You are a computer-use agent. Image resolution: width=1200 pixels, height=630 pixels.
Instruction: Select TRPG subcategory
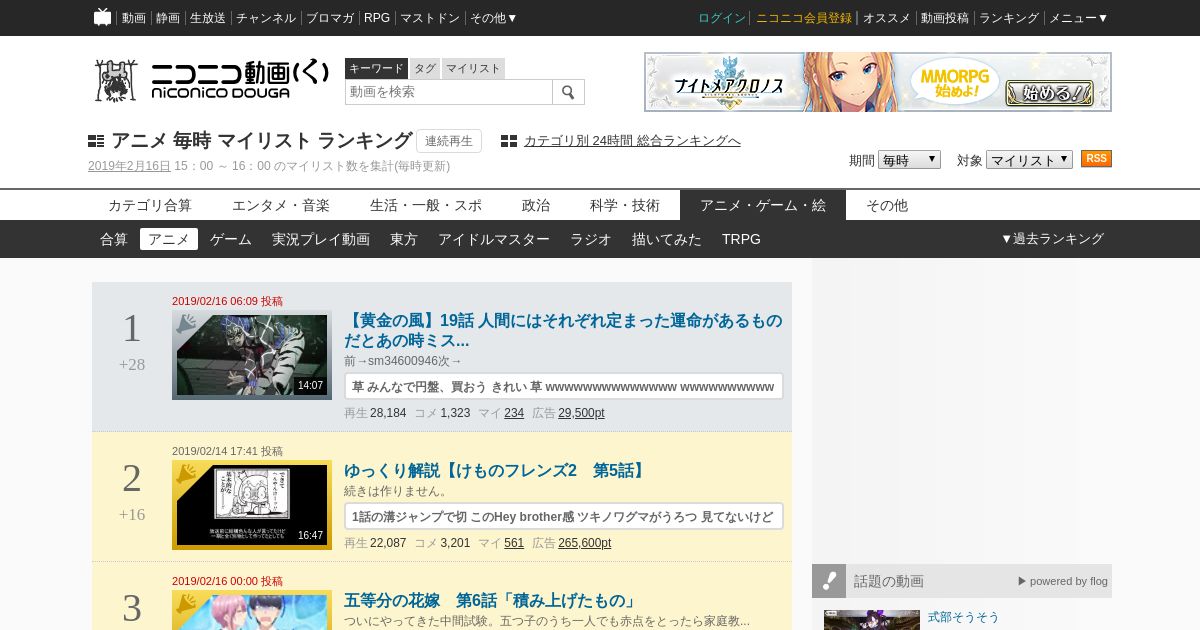point(741,239)
